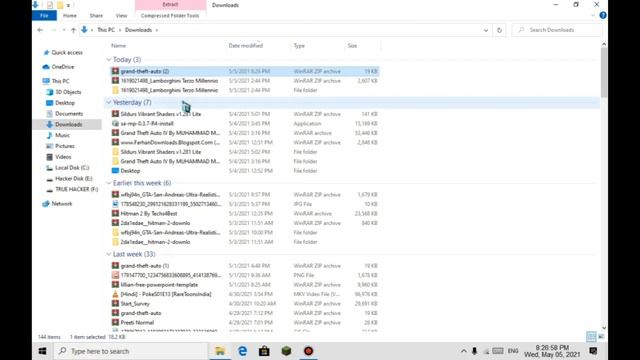Select Preeti Normal archive file
Image resolution: width=640 pixels, height=360 pixels.
pos(137,322)
